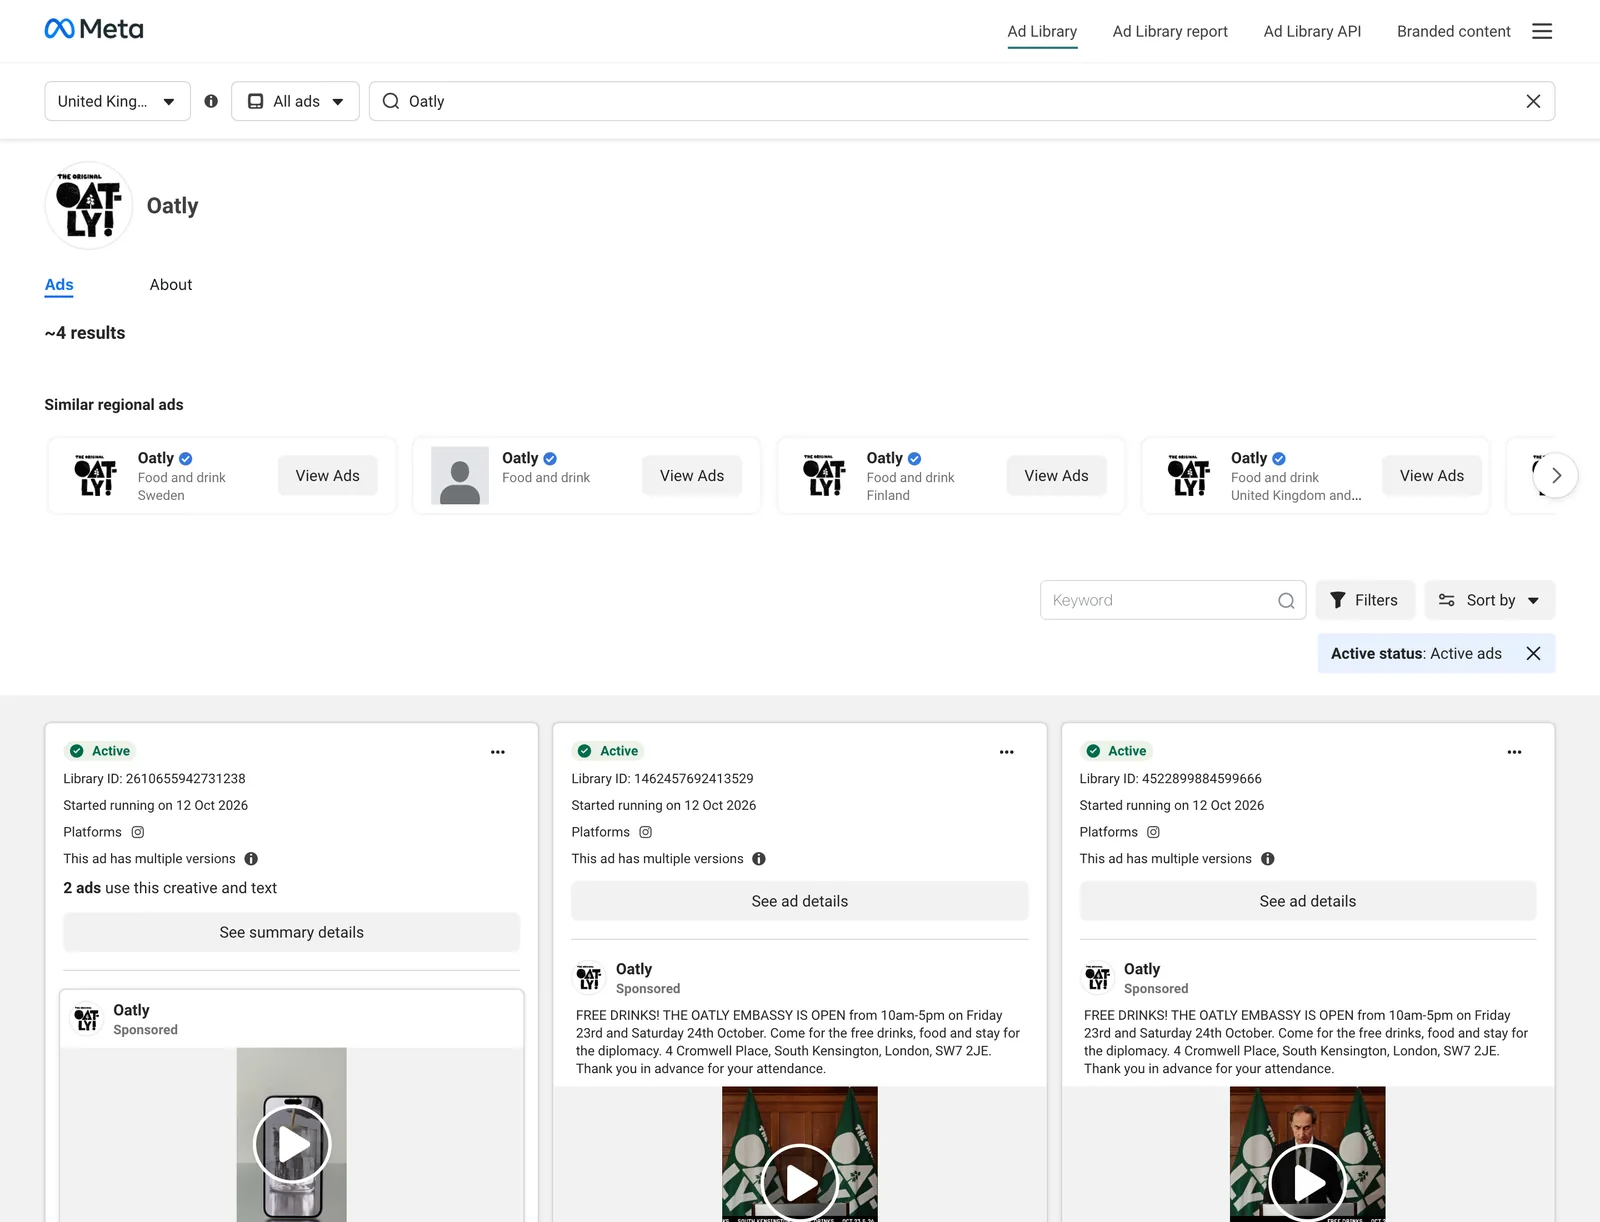Click Instagram platform icon on ad 2610655942731238
The image size is (1600, 1222).
[x=138, y=832]
